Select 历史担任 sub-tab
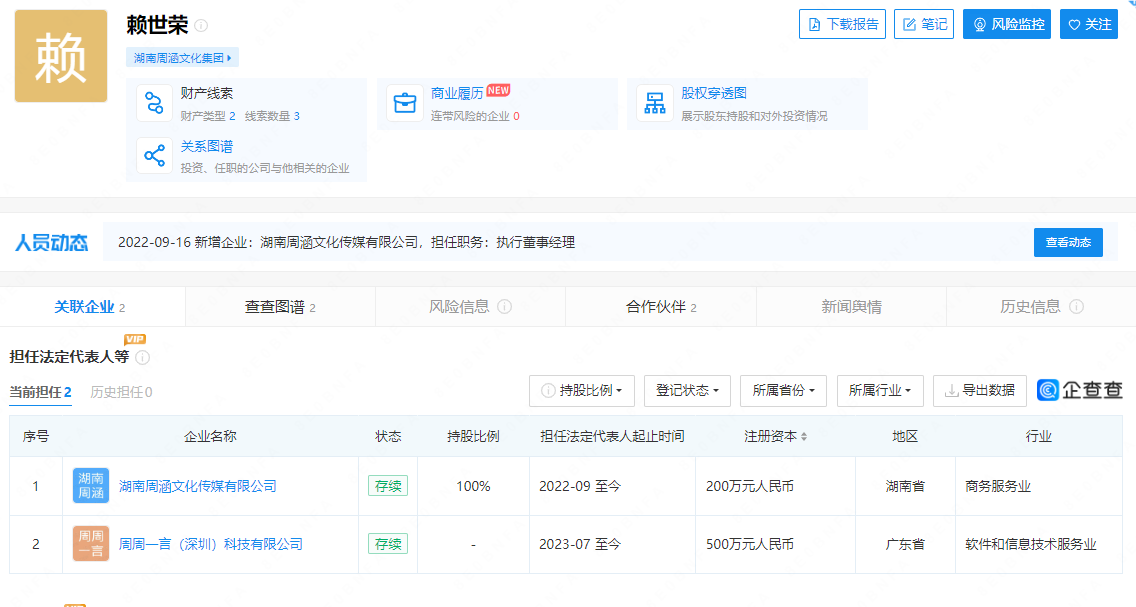 tap(121, 392)
